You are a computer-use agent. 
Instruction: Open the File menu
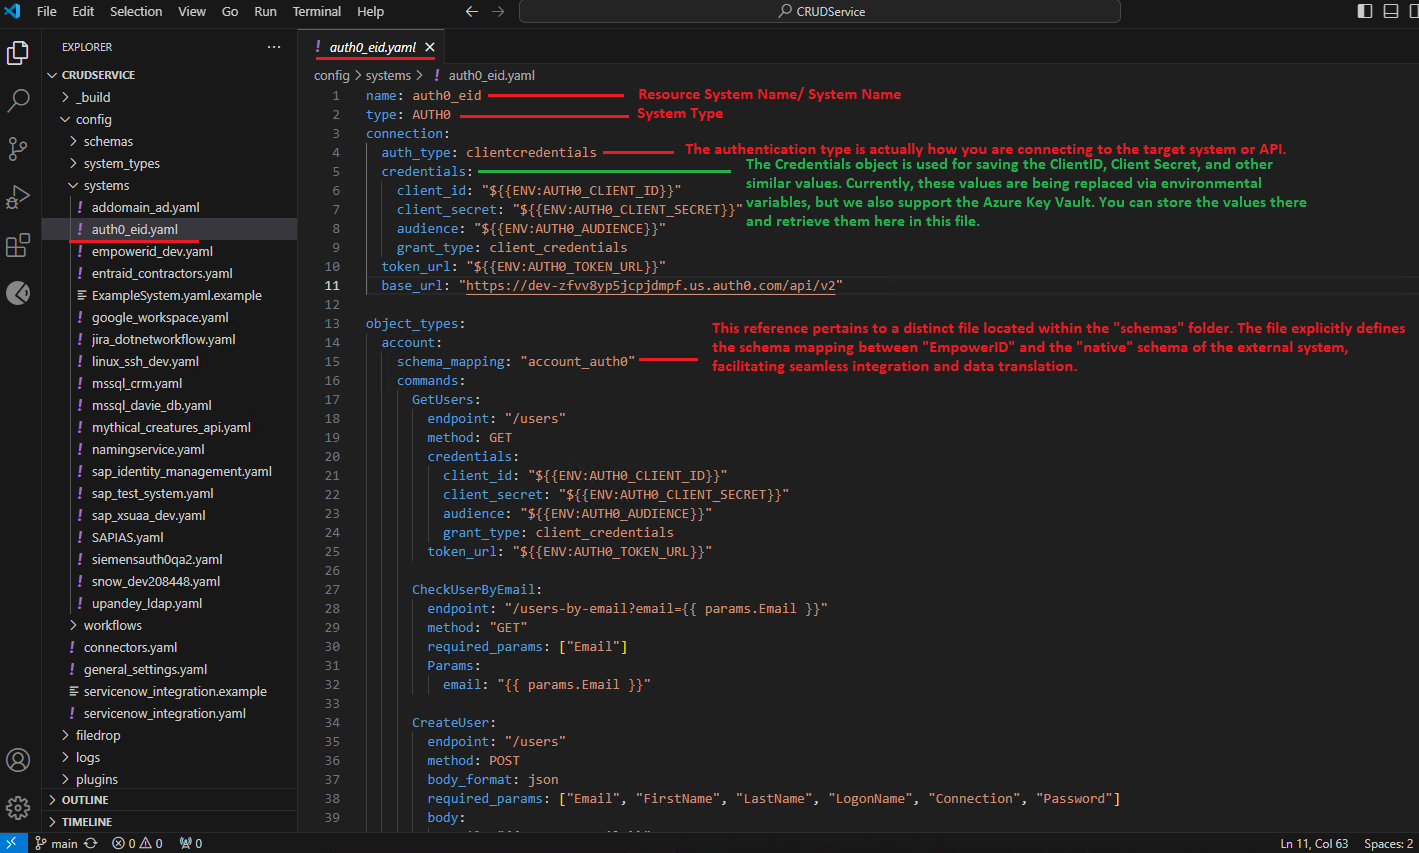pos(46,11)
